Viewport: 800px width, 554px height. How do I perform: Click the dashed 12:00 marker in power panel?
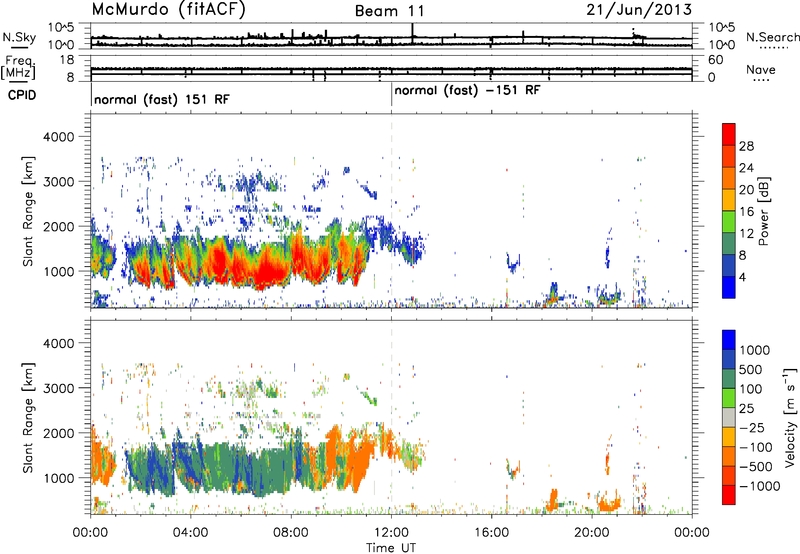(391, 211)
